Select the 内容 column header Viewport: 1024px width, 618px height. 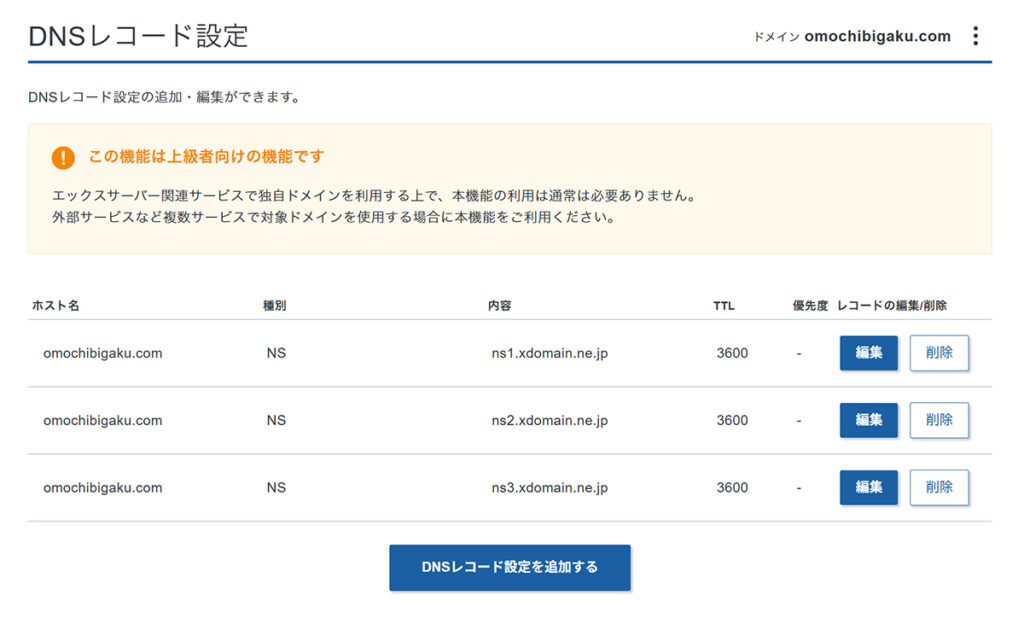tap(499, 305)
